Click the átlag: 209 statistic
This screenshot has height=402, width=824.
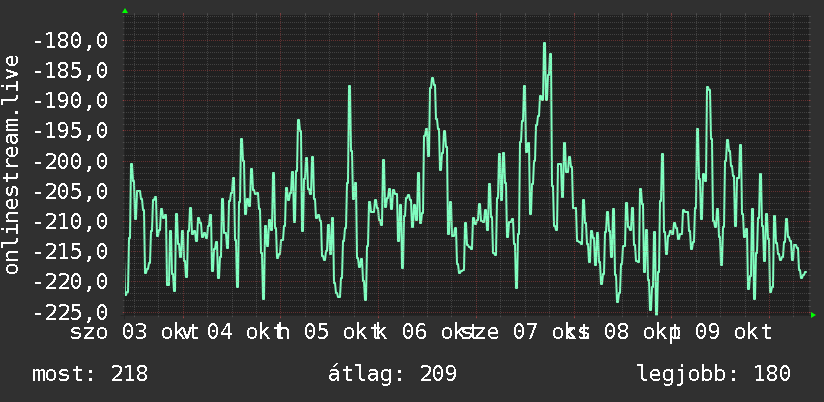392,374
